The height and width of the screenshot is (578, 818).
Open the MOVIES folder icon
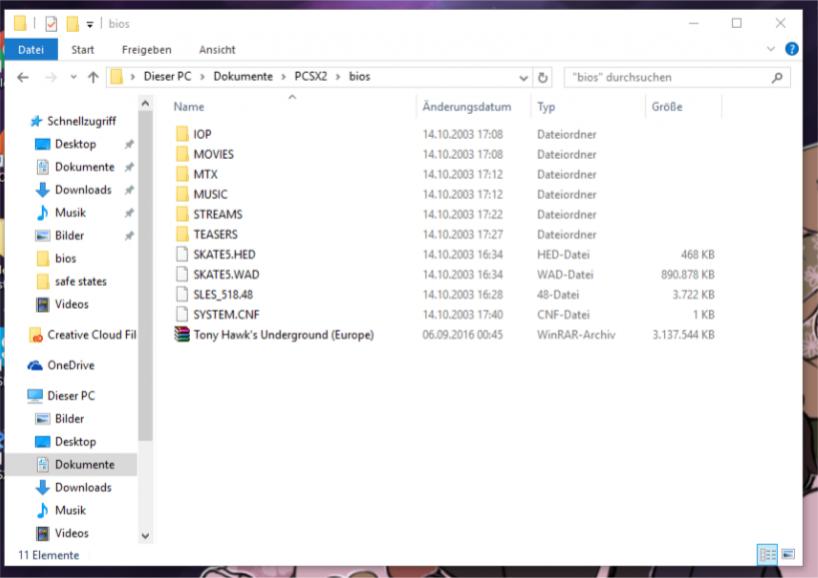pyautogui.click(x=182, y=154)
